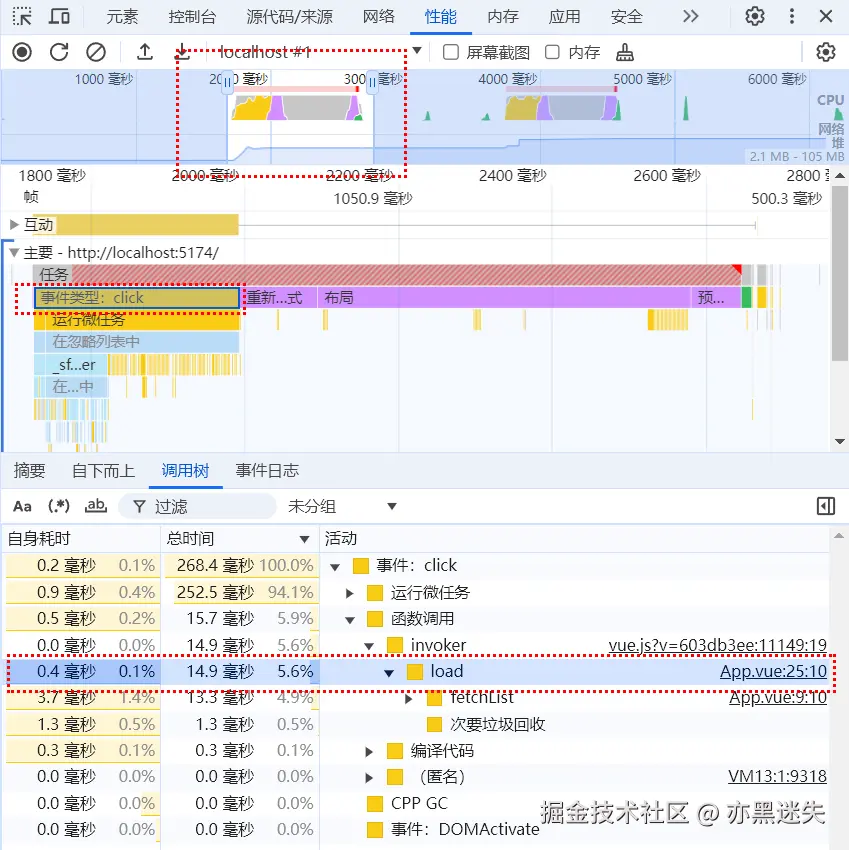The width and height of the screenshot is (849, 850).
Task: Upload a profile with the upload icon
Action: tap(145, 53)
